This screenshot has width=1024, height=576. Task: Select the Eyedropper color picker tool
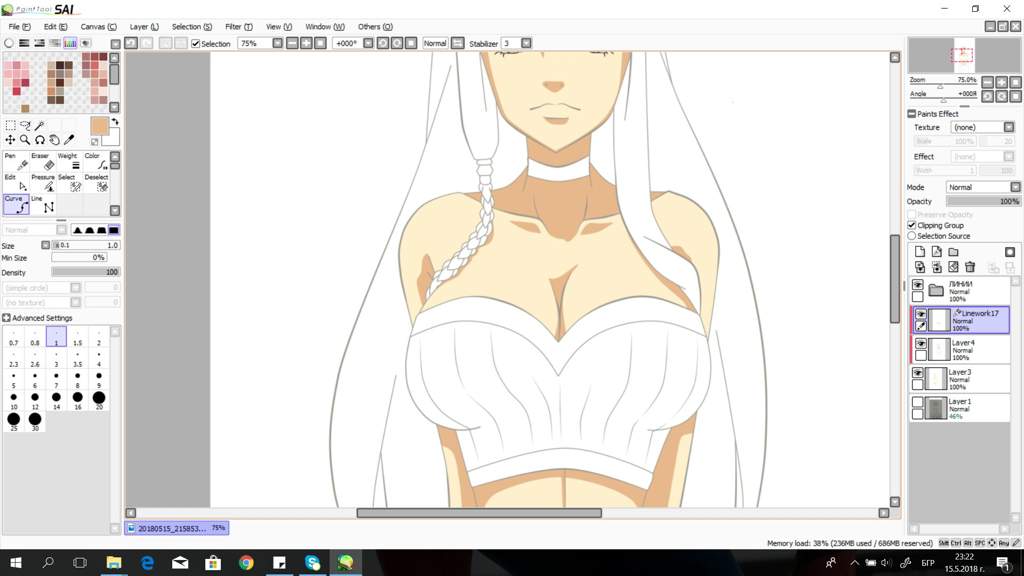(x=69, y=140)
